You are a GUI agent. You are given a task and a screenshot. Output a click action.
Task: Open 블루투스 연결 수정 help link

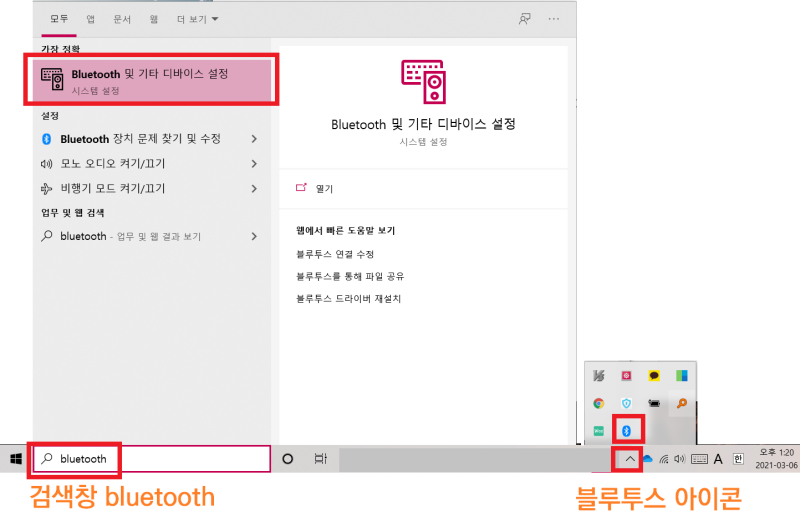[x=335, y=254]
